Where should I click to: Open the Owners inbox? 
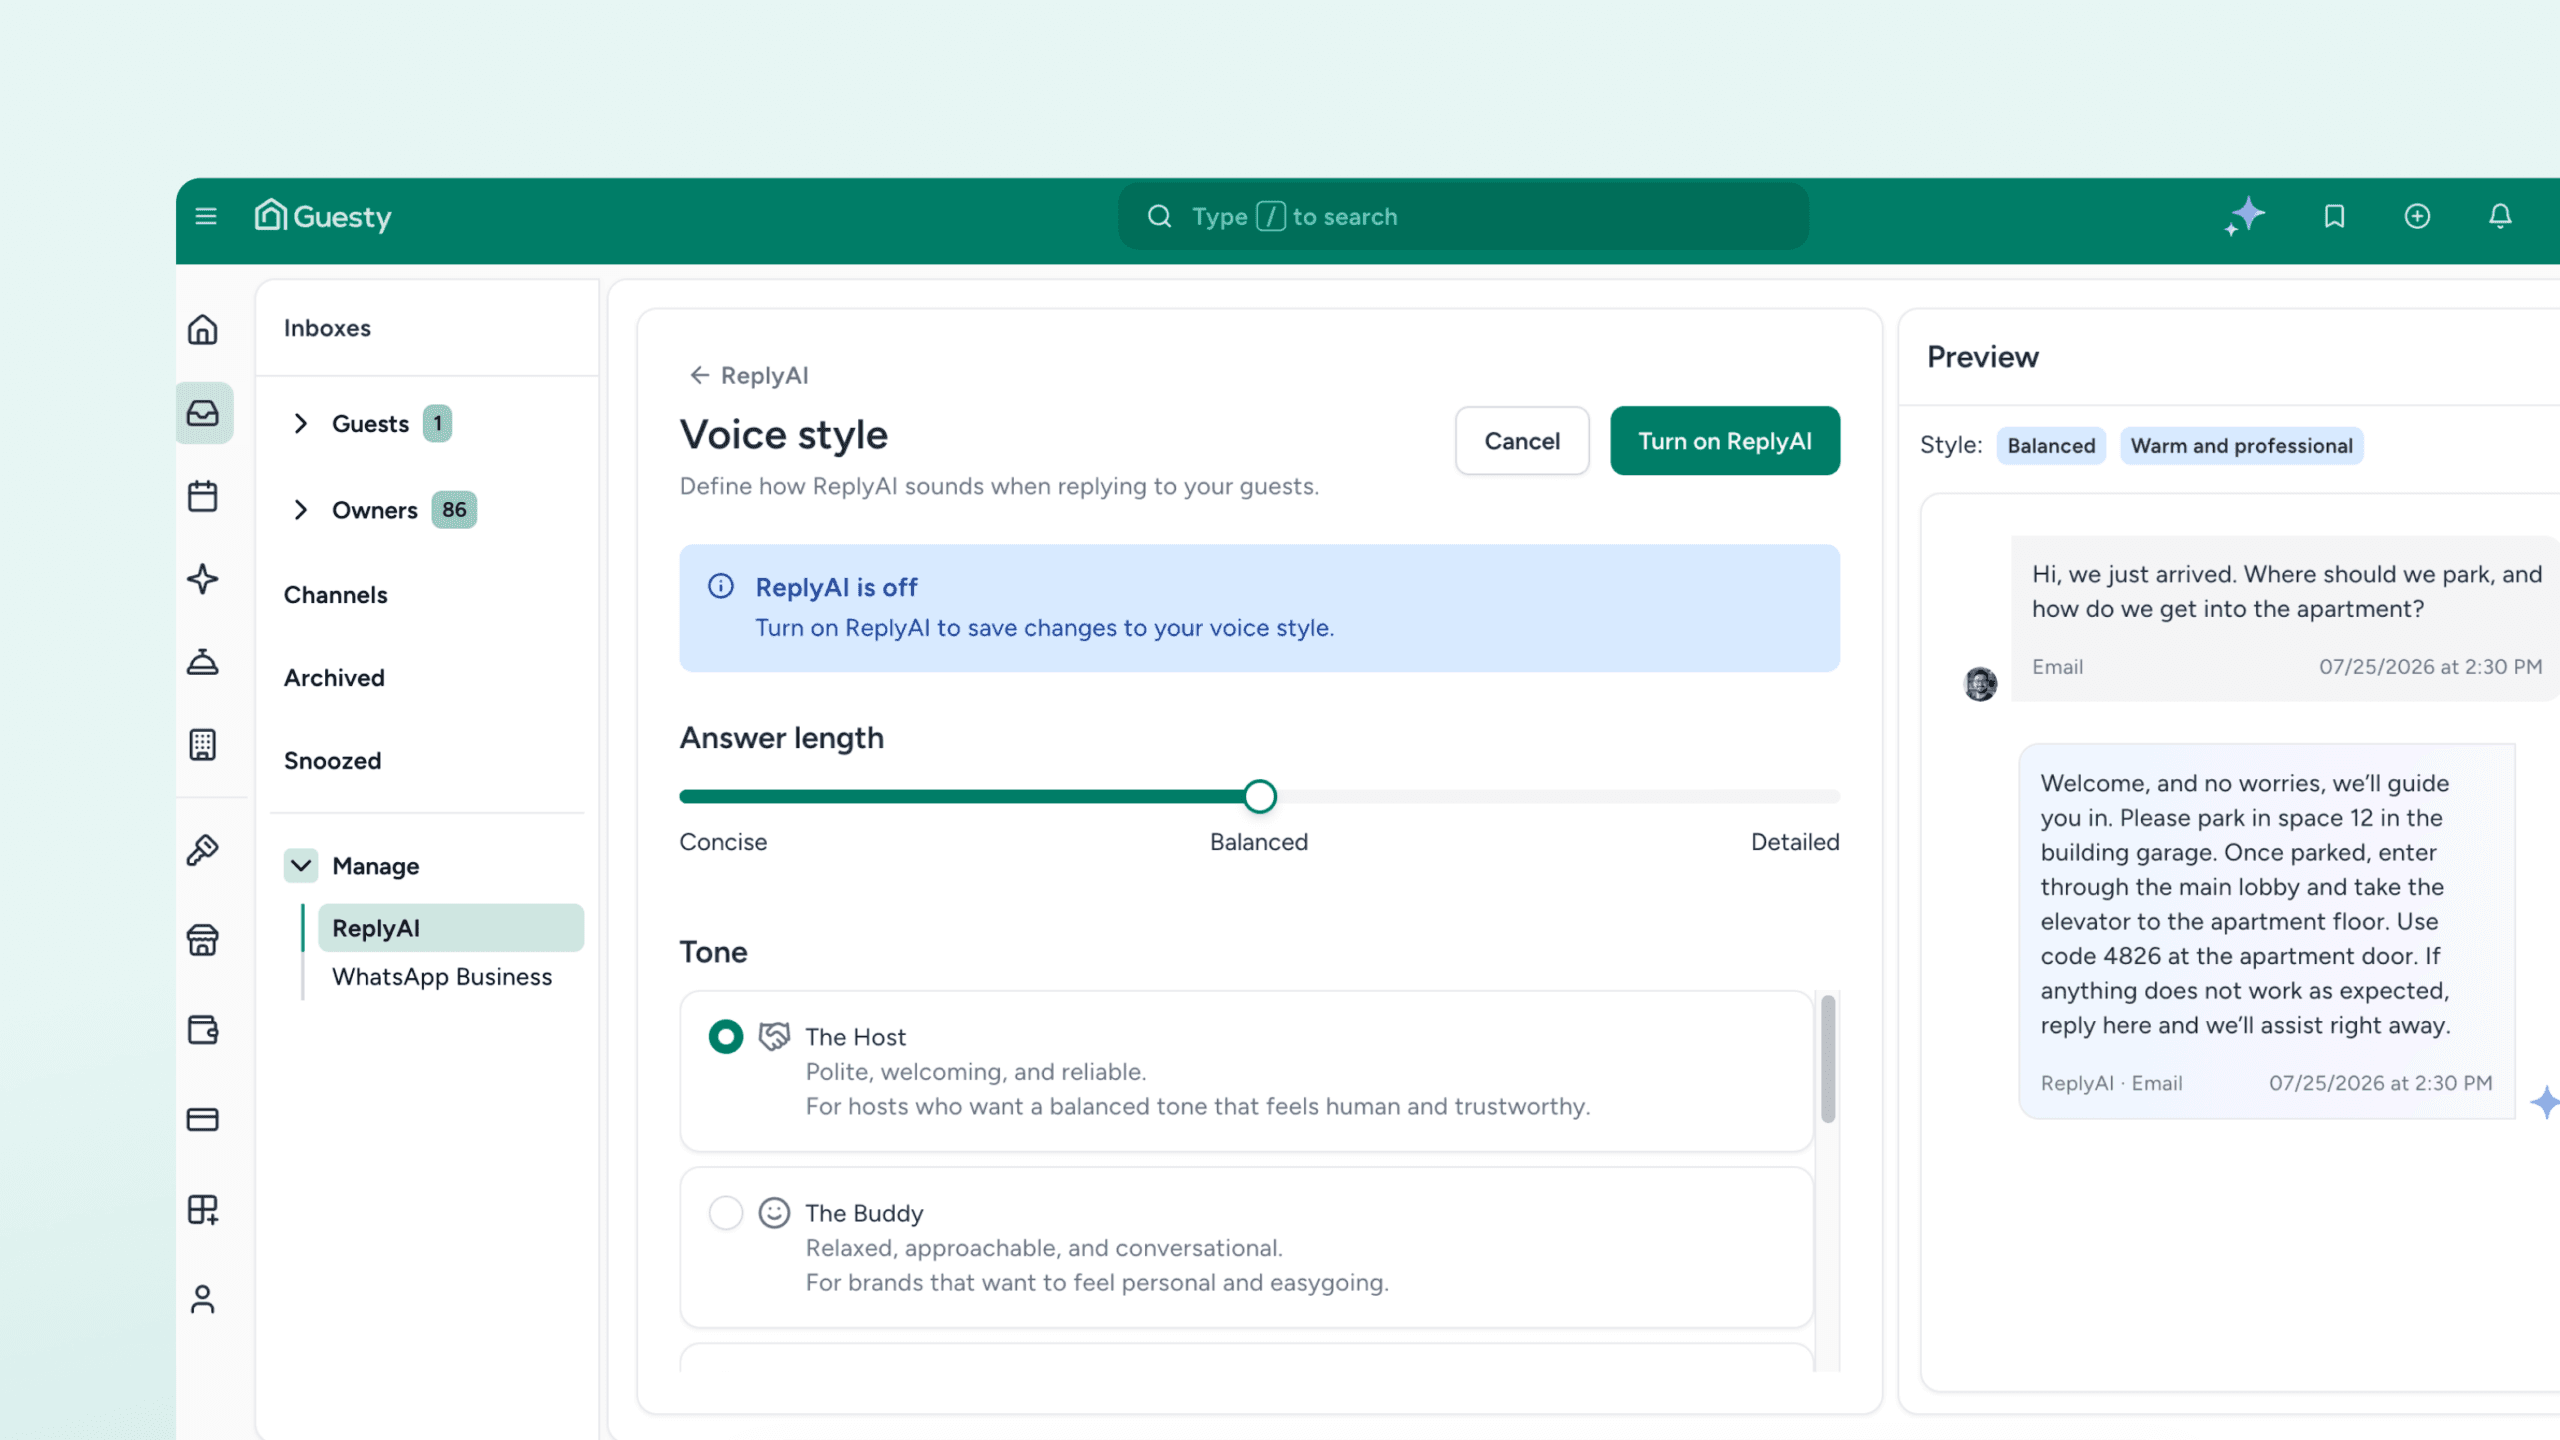(x=374, y=510)
